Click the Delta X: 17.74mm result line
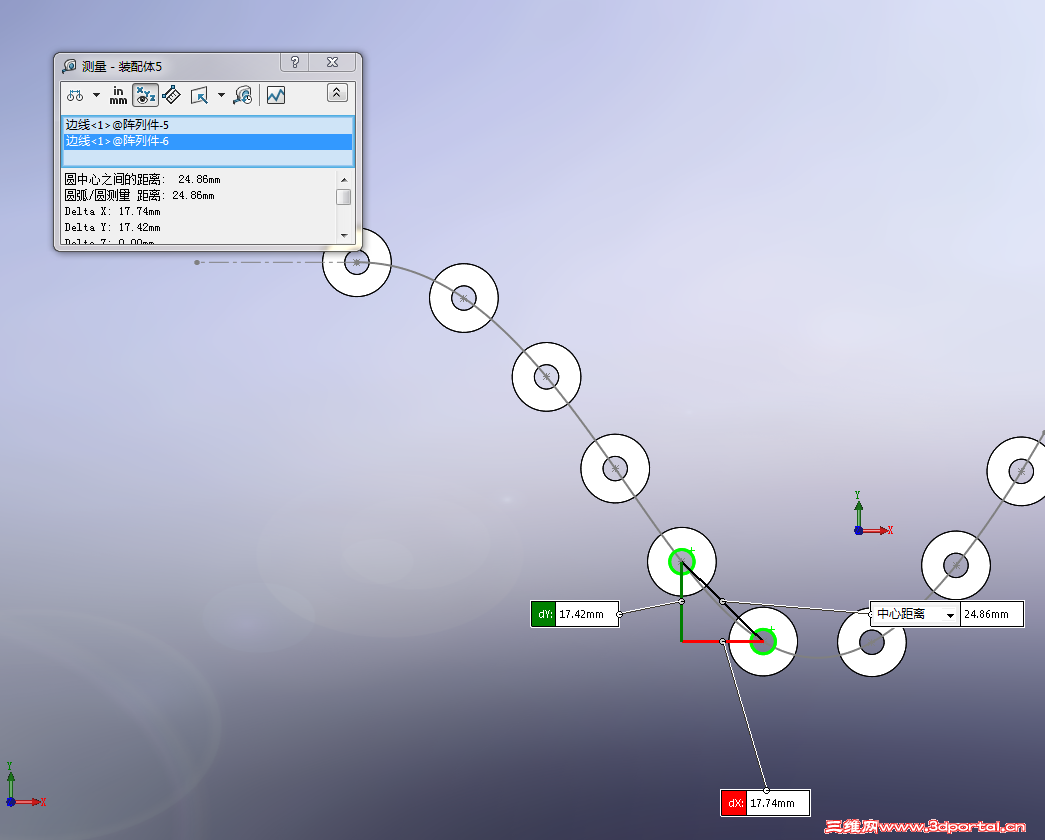 click(x=112, y=211)
